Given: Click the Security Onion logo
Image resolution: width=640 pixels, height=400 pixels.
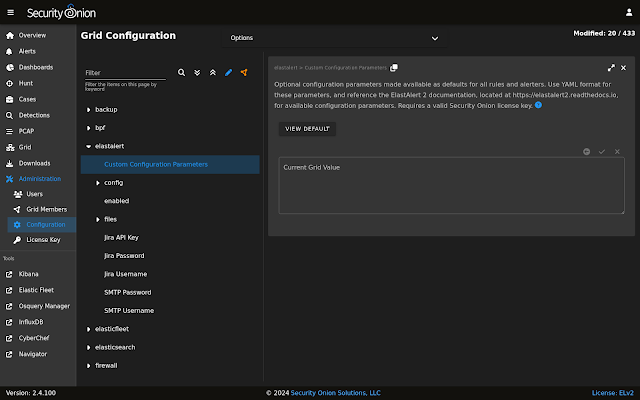Looking at the screenshot, I should 61,12.
